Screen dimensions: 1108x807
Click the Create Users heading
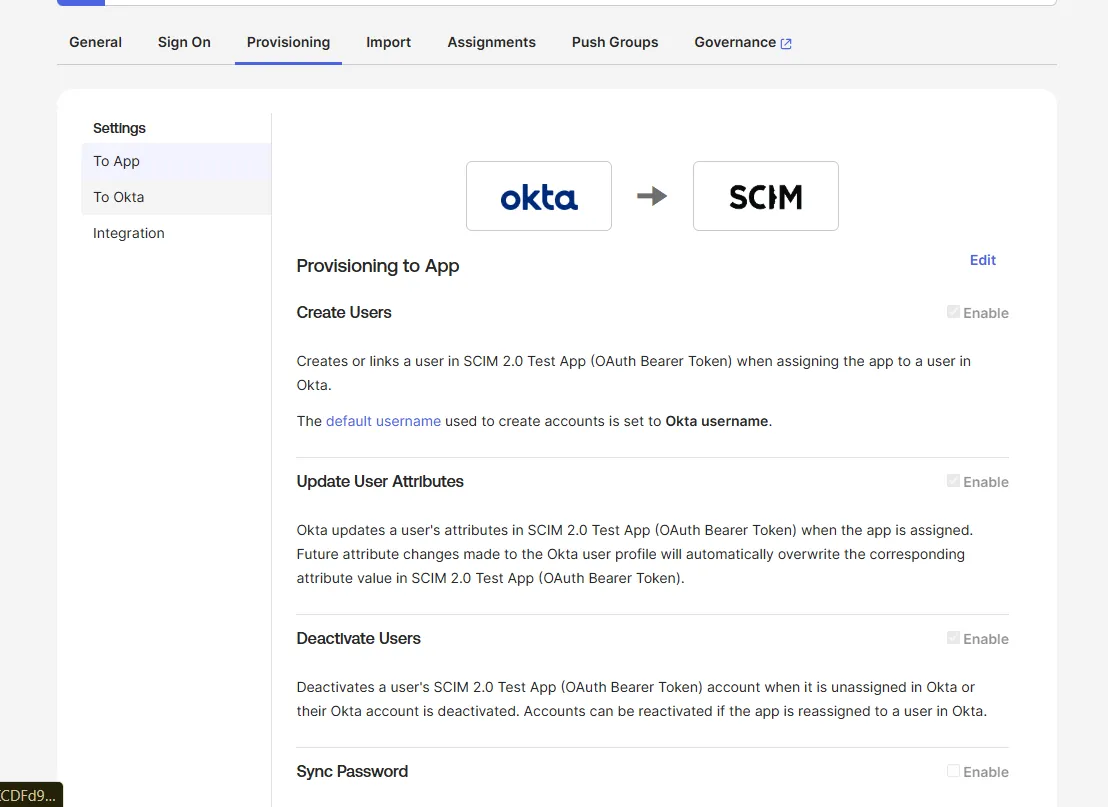343,312
